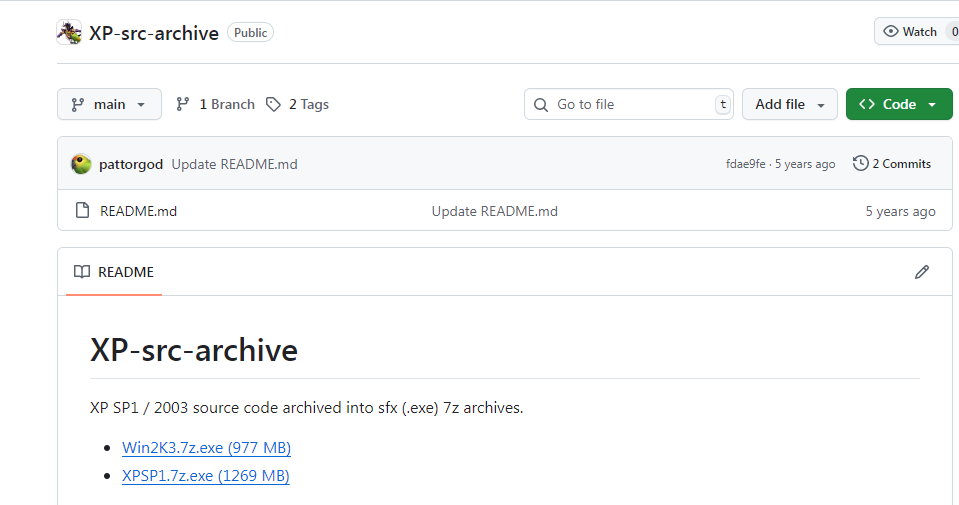This screenshot has height=505, width=959.
Task: Open the pattorgod user profile link
Action: tap(131, 164)
